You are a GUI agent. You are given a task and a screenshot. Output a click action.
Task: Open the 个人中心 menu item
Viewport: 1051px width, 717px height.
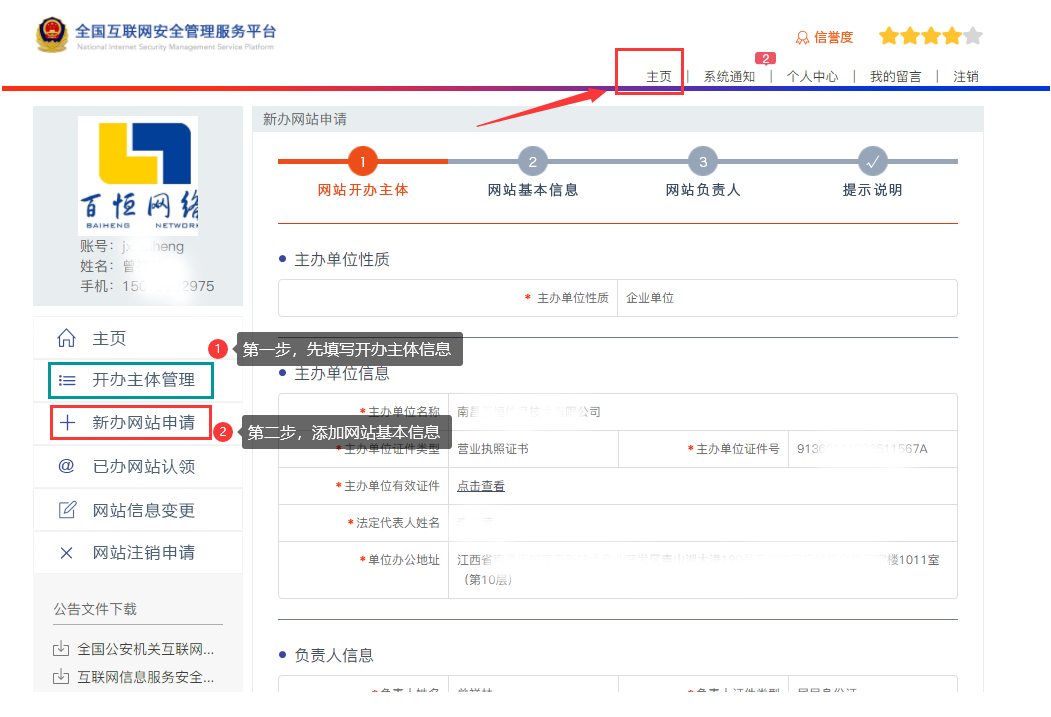pyautogui.click(x=813, y=75)
